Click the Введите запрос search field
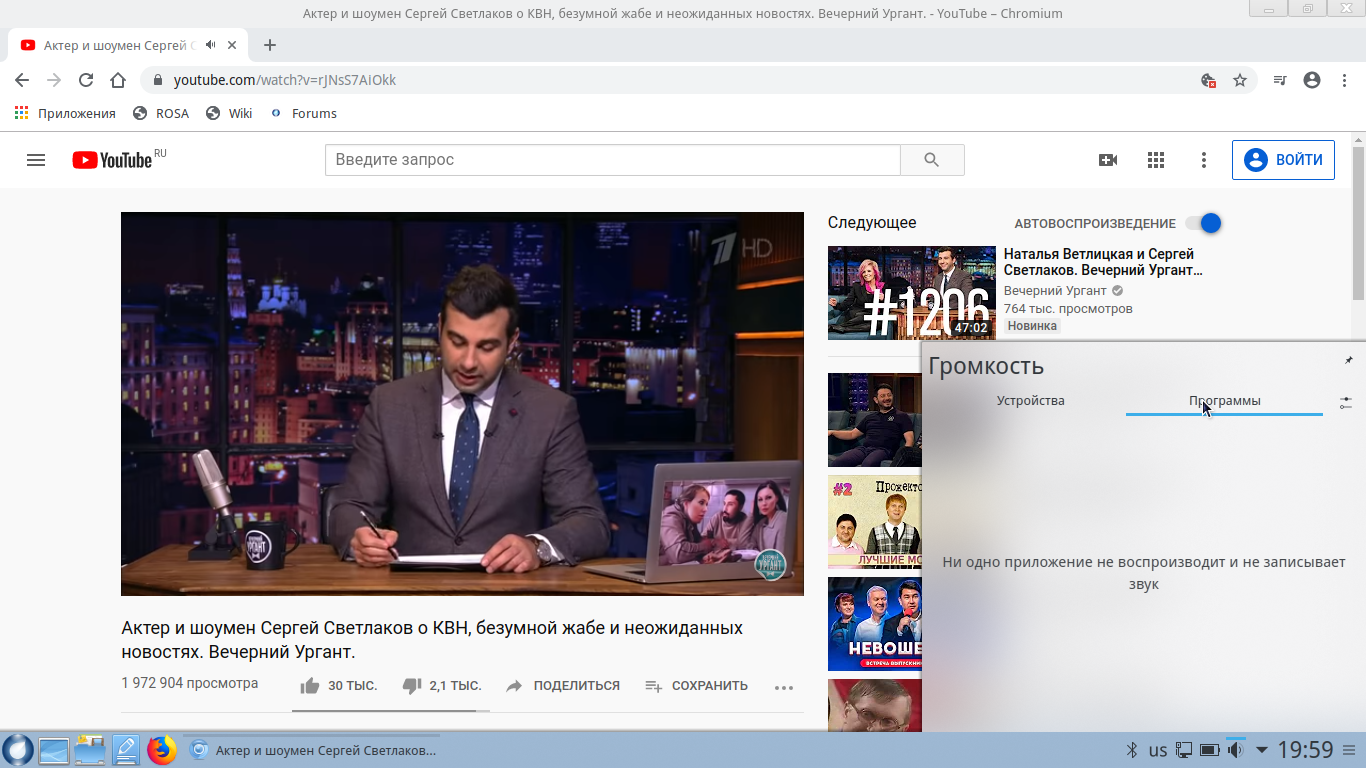The width and height of the screenshot is (1366, 768). click(x=613, y=160)
